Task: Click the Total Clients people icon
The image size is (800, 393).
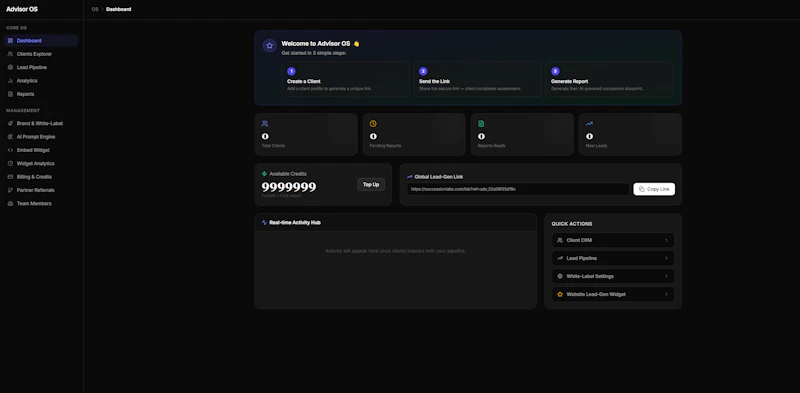Action: tap(265, 124)
